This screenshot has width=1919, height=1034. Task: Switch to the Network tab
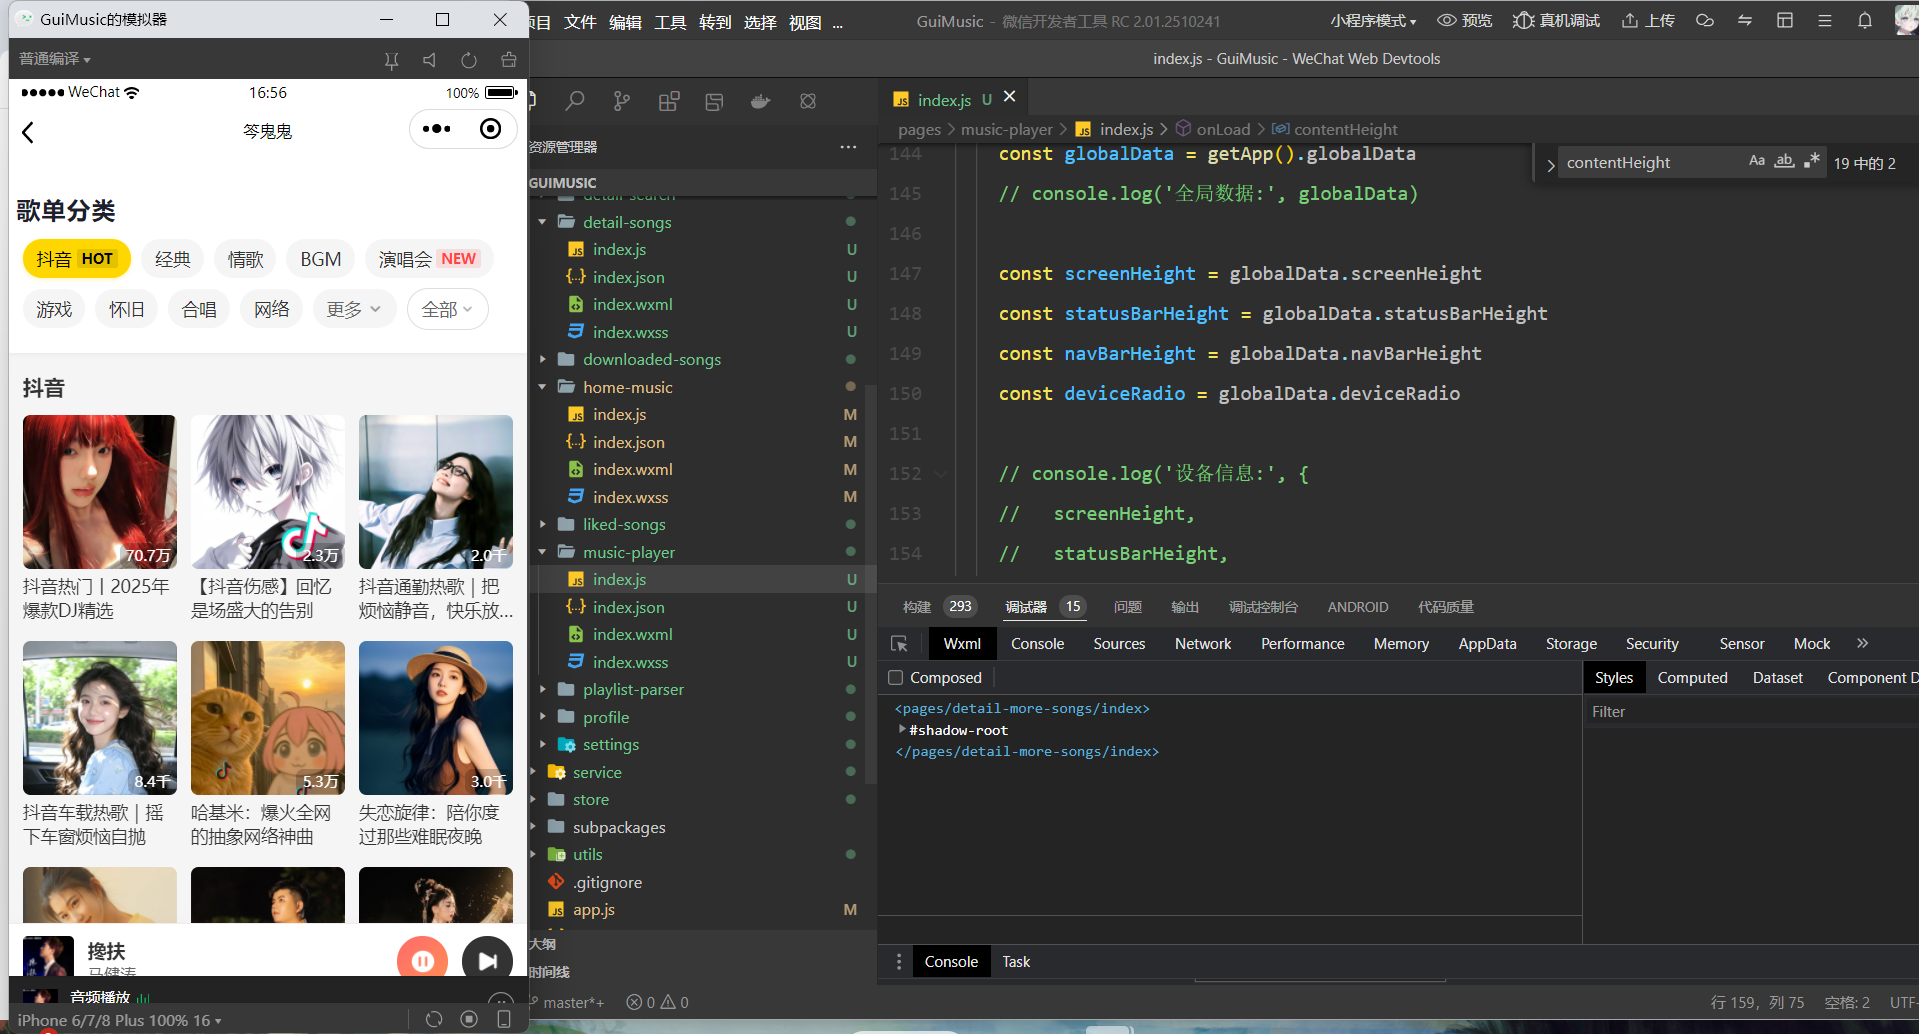[1202, 644]
